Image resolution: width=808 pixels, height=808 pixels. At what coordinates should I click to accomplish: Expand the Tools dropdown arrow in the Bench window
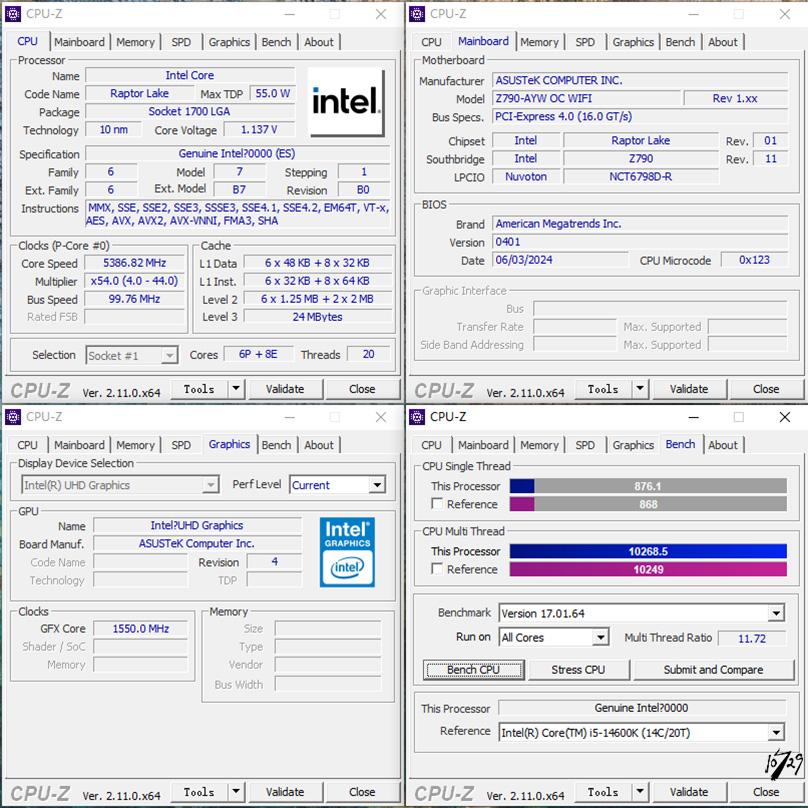click(x=638, y=791)
